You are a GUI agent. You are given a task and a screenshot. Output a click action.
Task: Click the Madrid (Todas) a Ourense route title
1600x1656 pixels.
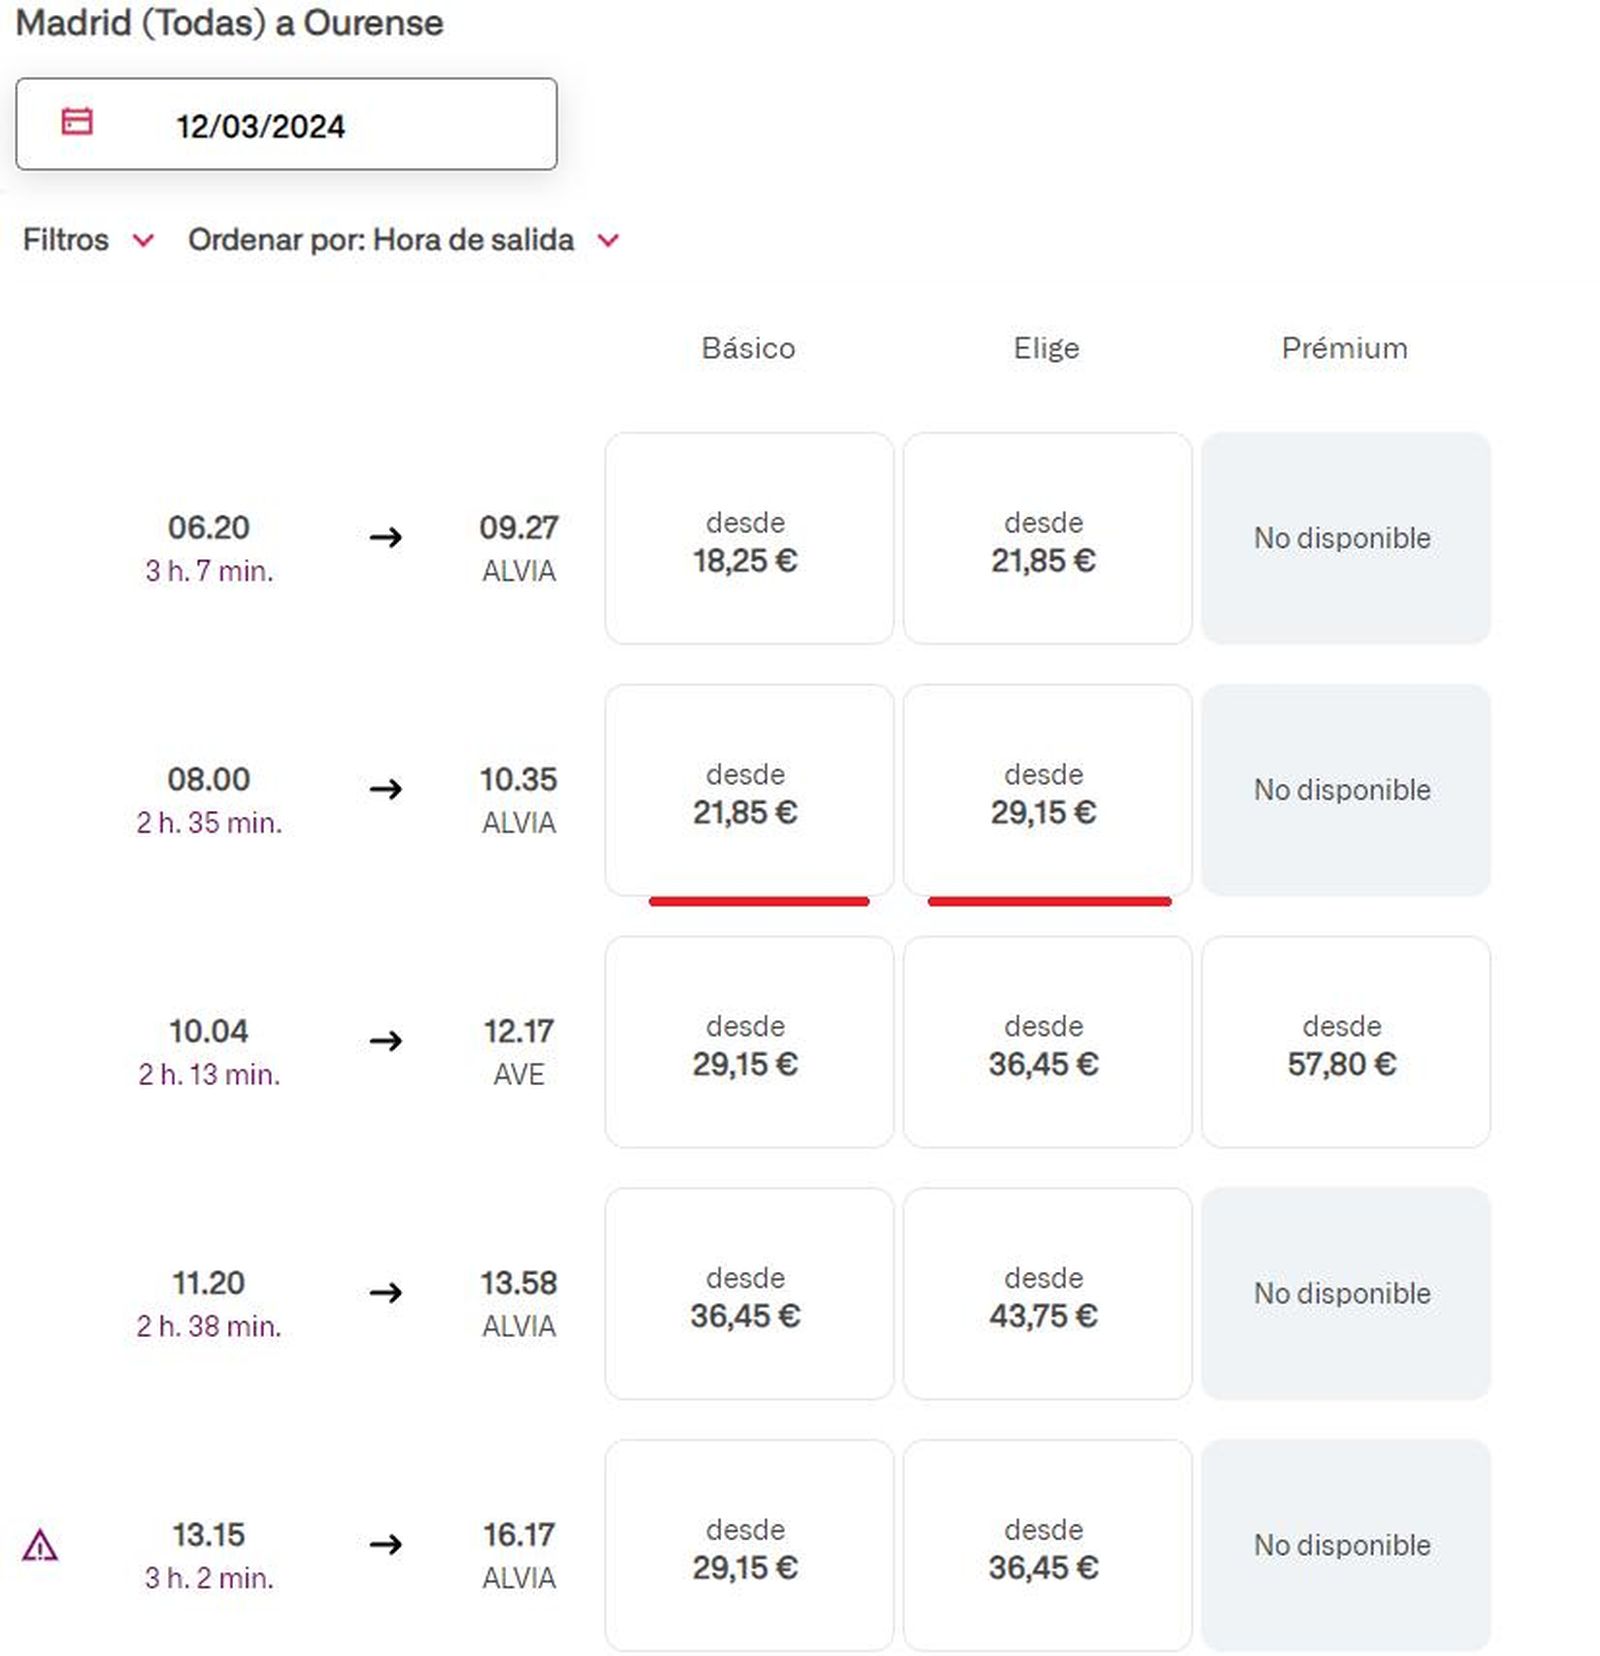[228, 22]
